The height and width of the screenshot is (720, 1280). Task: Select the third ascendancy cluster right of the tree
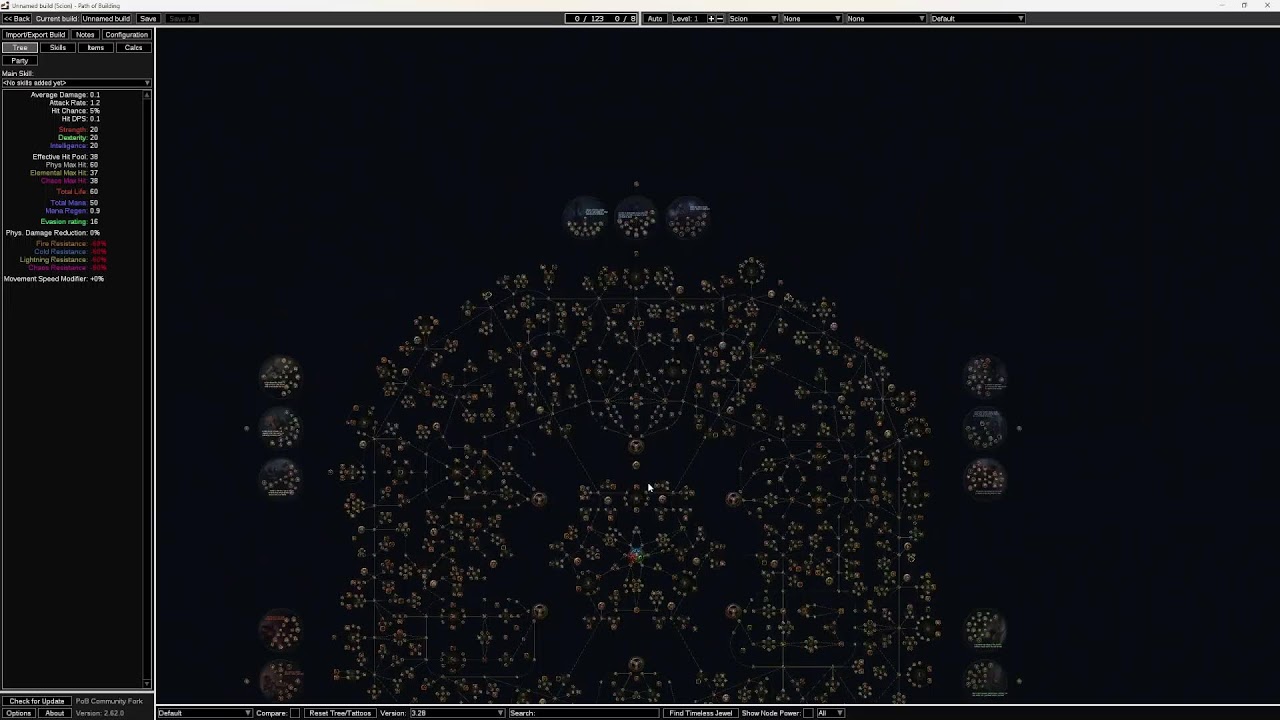click(986, 478)
